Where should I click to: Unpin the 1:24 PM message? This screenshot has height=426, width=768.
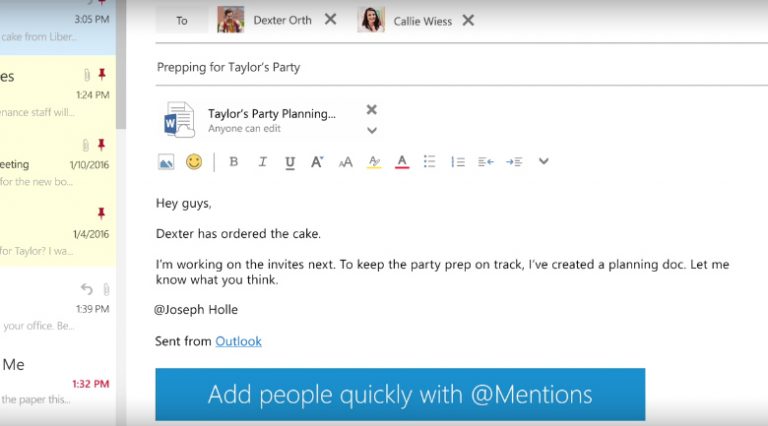[x=102, y=74]
